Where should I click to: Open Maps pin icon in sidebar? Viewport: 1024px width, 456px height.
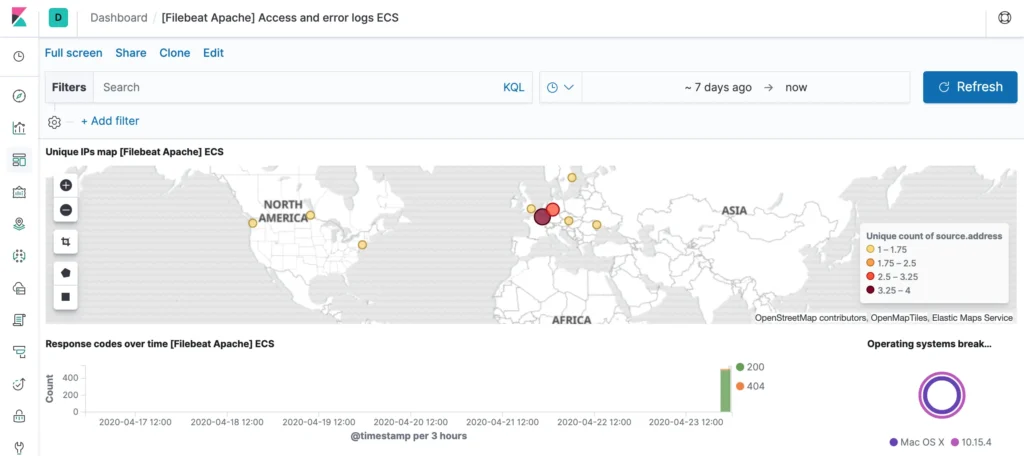[x=19, y=224]
